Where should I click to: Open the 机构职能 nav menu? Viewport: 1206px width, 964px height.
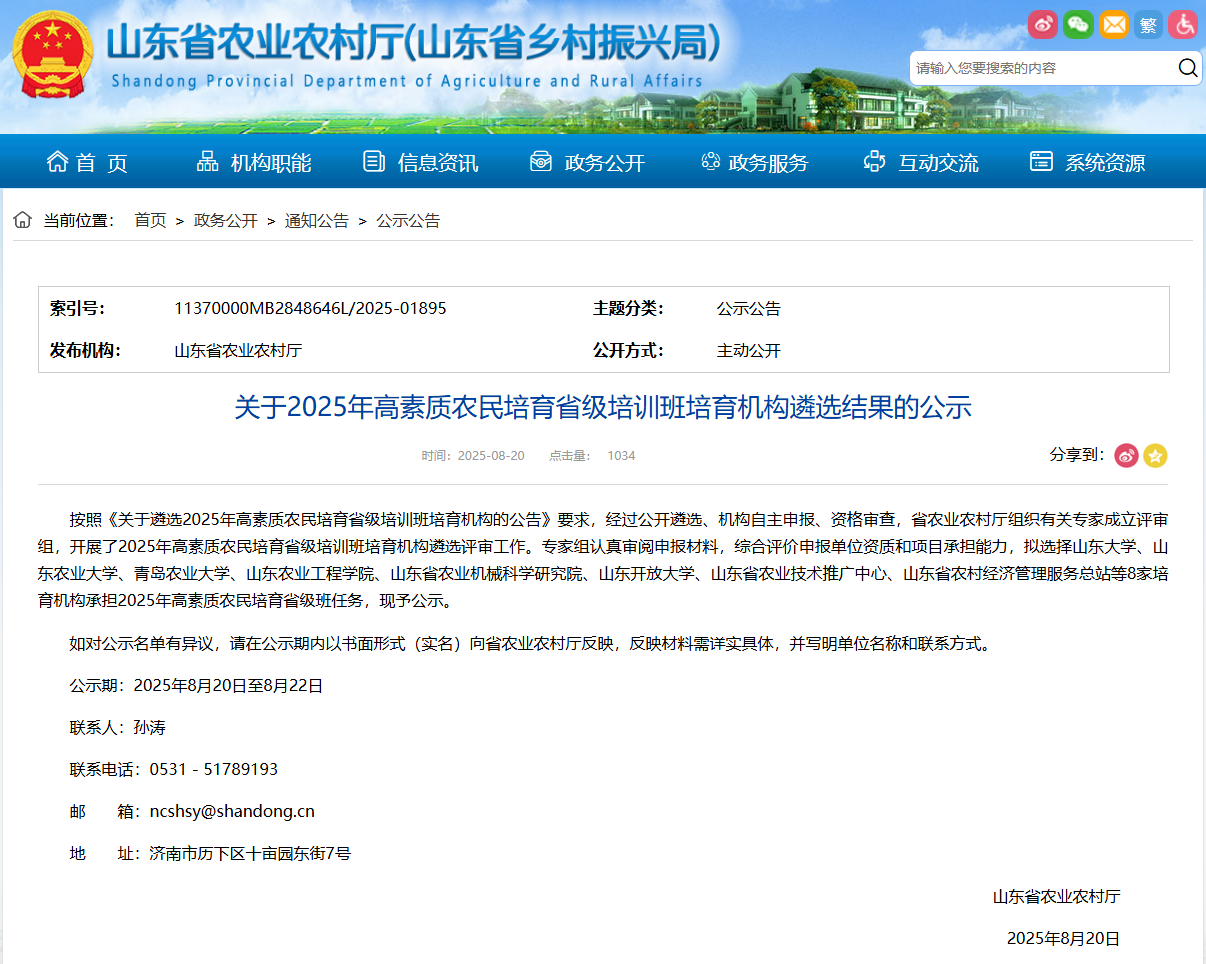coord(271,163)
